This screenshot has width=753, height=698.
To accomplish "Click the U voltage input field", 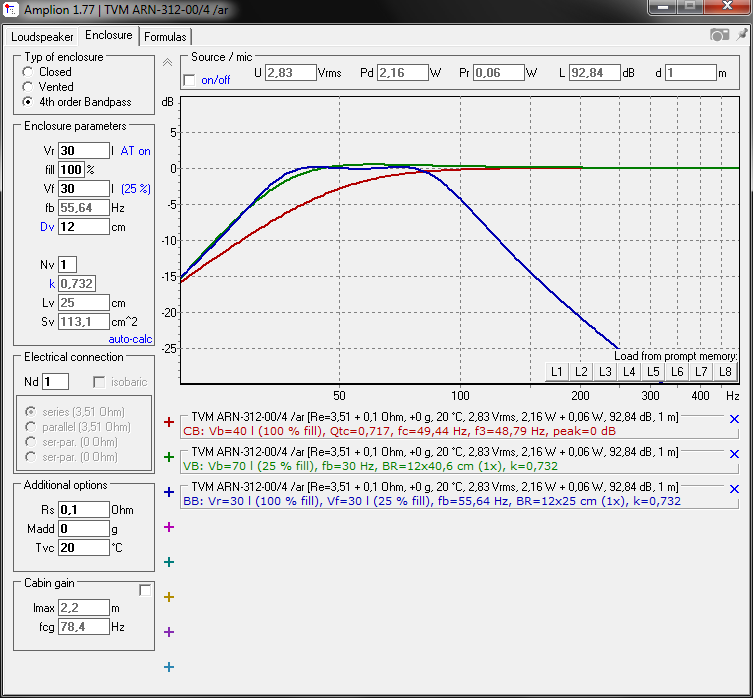I will click(291, 73).
